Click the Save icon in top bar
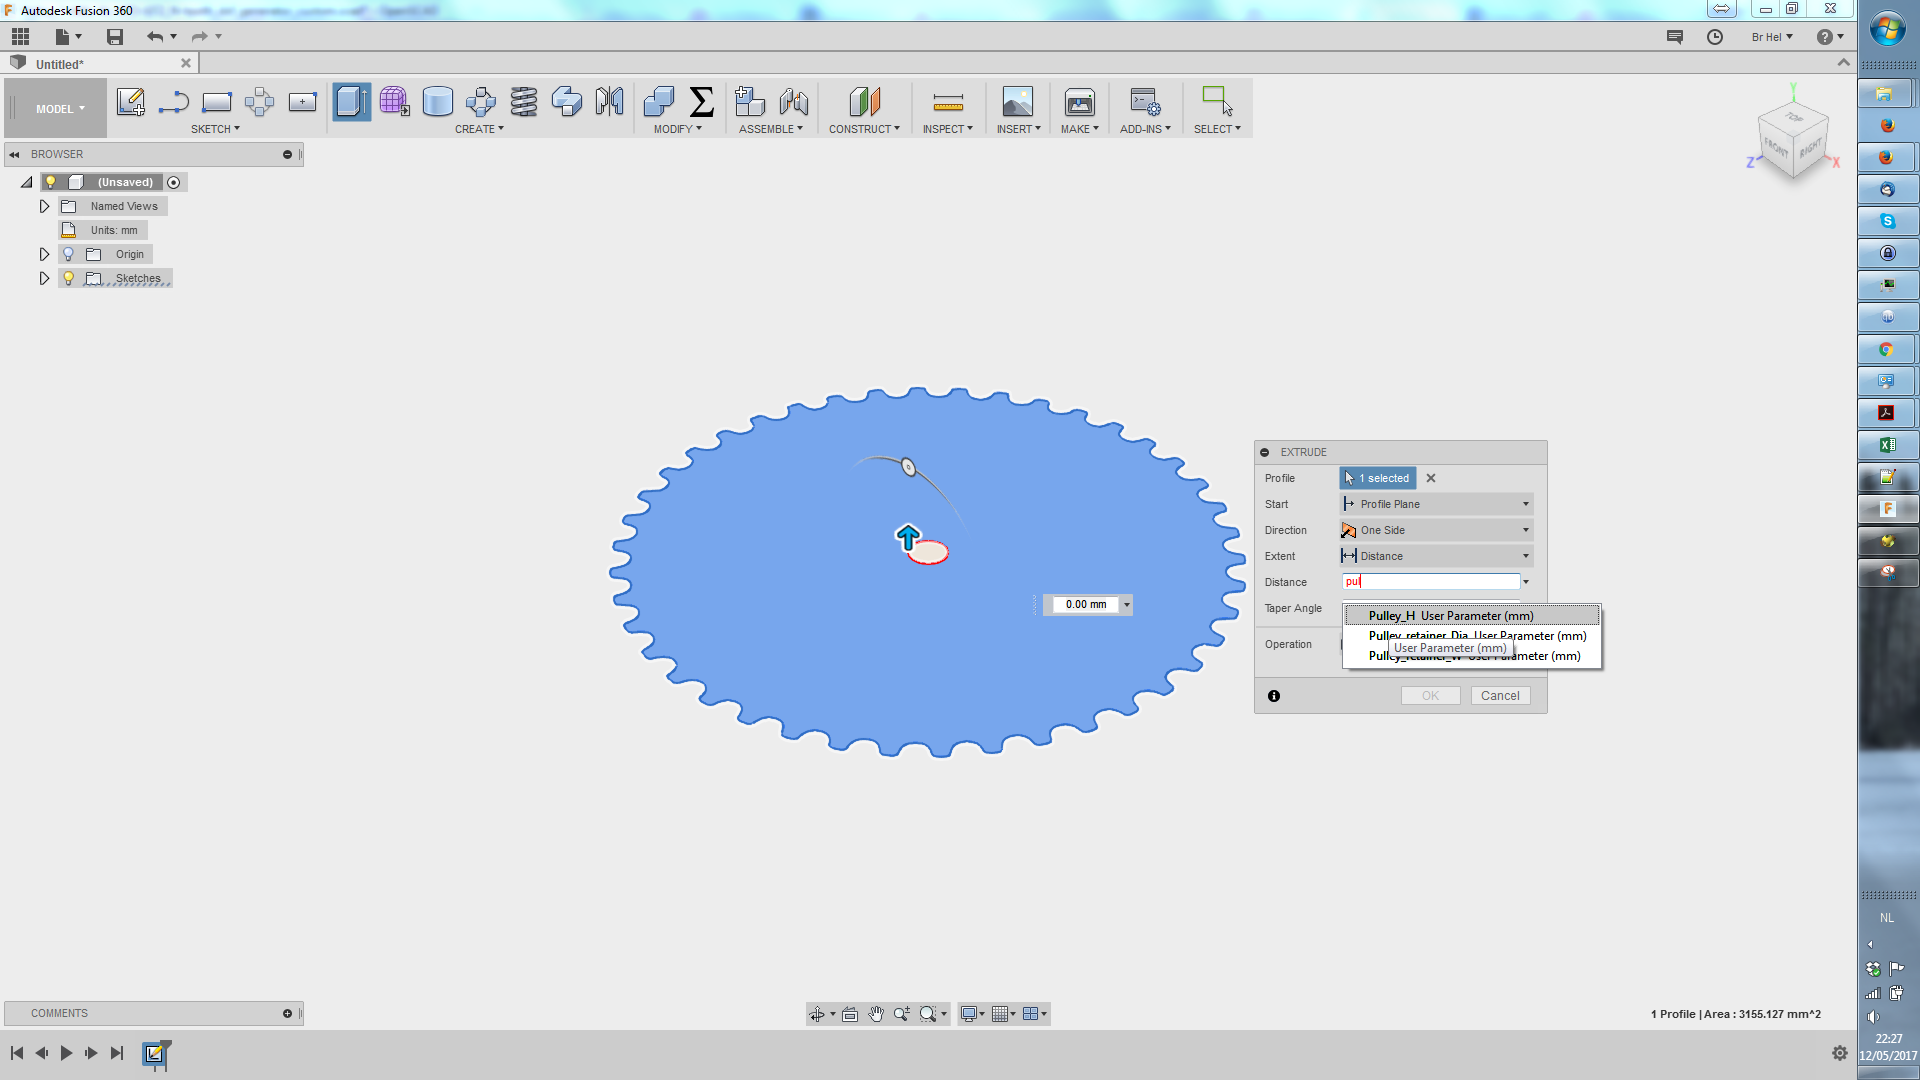The width and height of the screenshot is (1920, 1080). click(115, 37)
